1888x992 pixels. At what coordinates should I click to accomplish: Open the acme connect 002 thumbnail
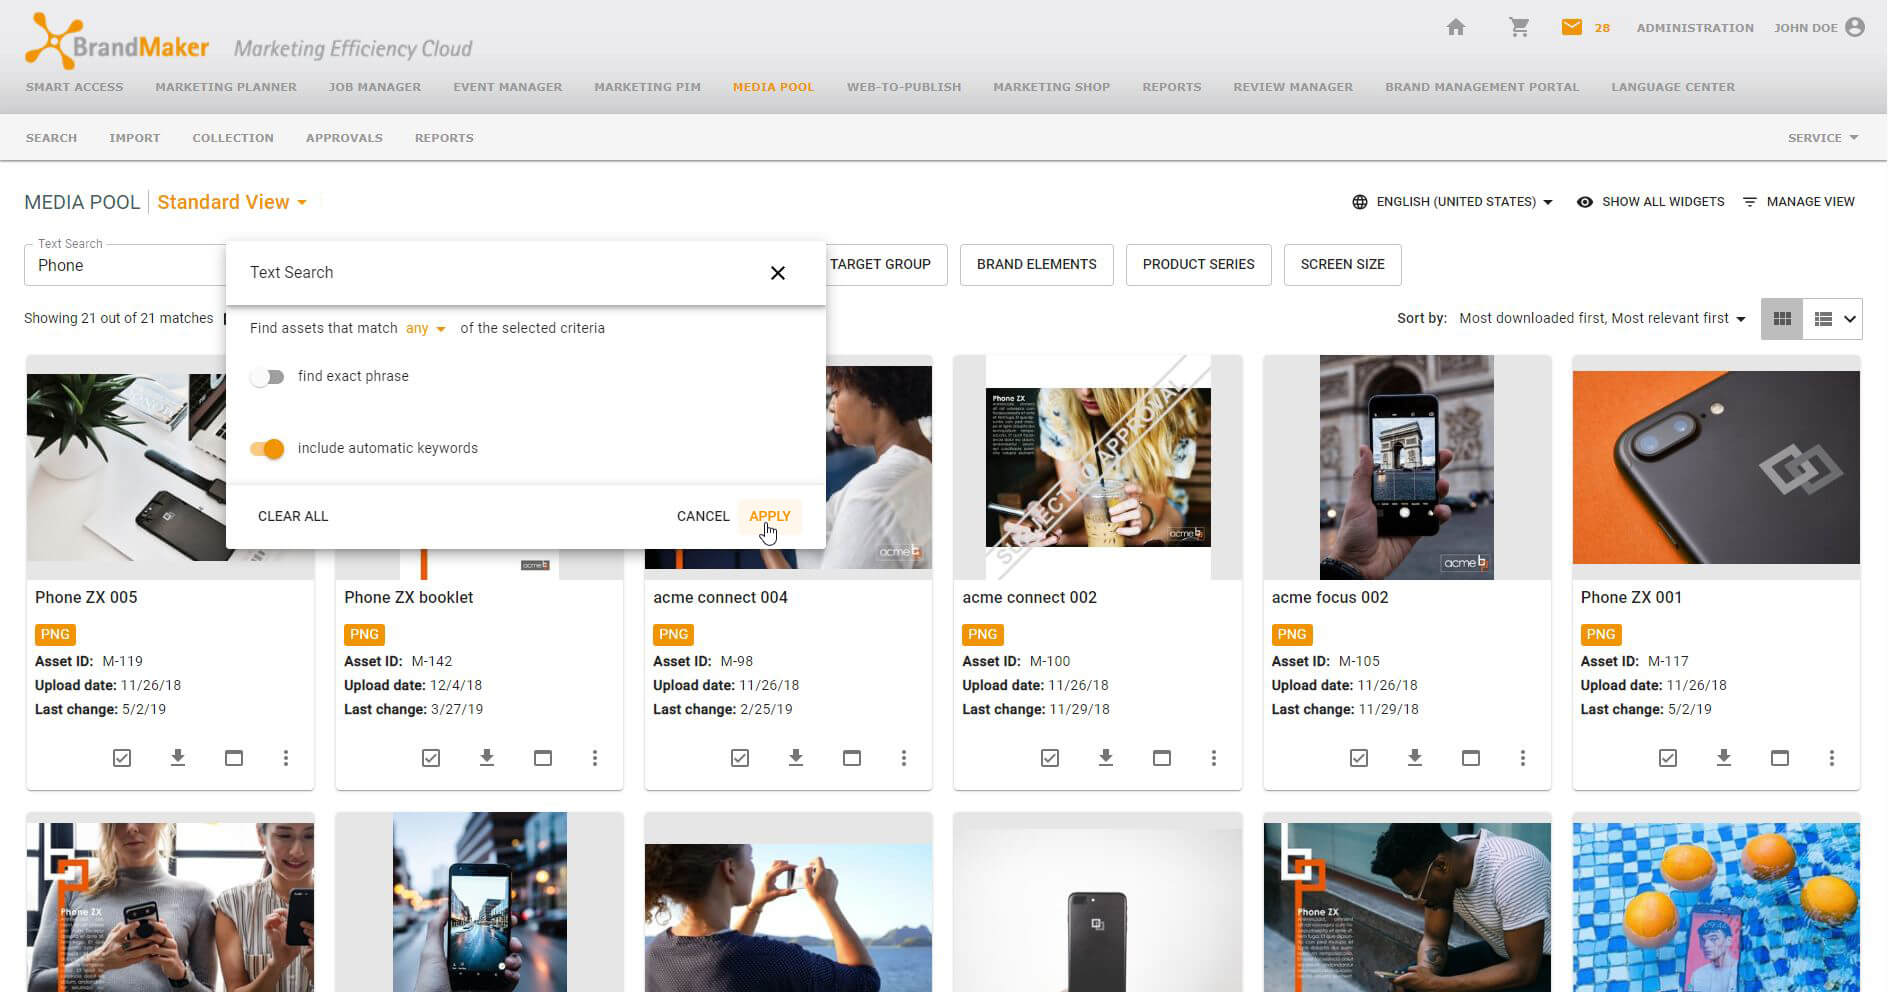(1097, 467)
